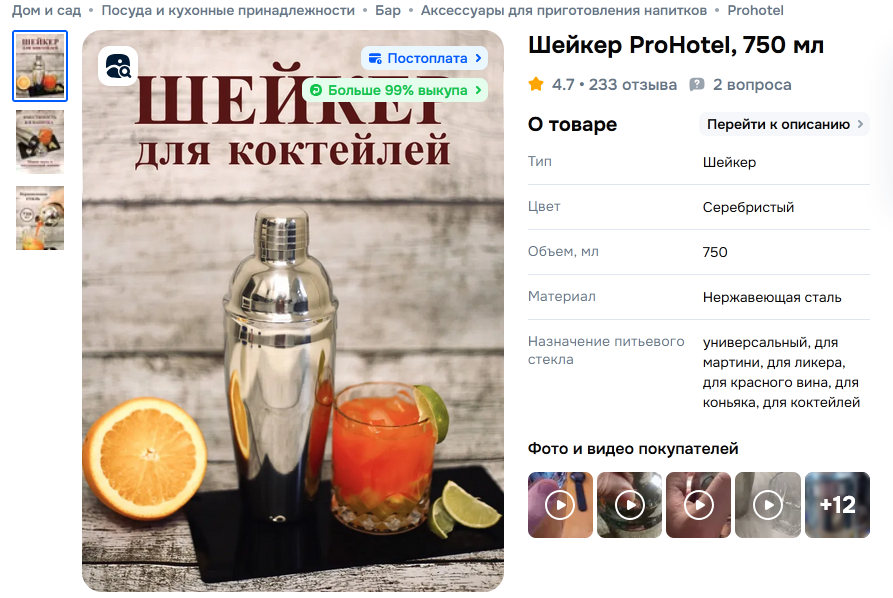Viewport: 893px width, 598px height.
Task: Go to Посуда и кухонные принадлежности category
Action: [228, 10]
